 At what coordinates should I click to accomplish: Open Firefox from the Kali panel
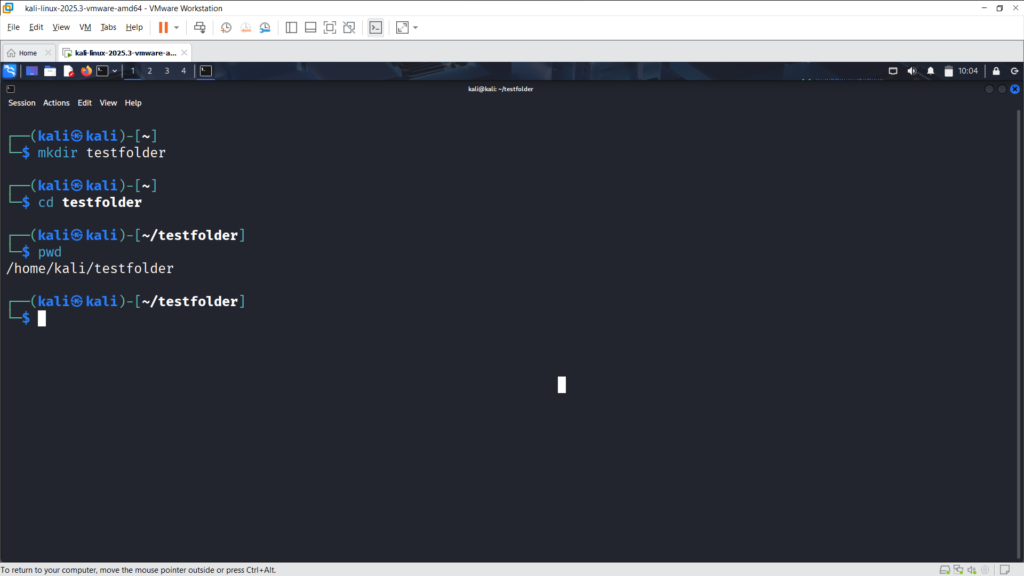pyautogui.click(x=86, y=71)
